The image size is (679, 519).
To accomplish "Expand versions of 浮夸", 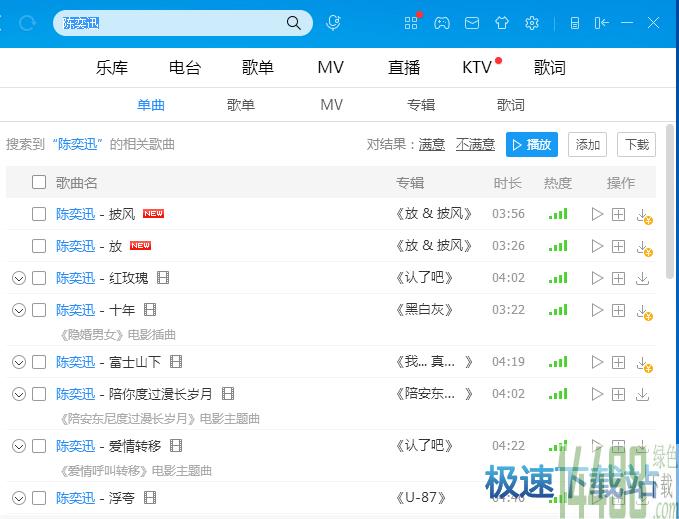I will coord(19,498).
